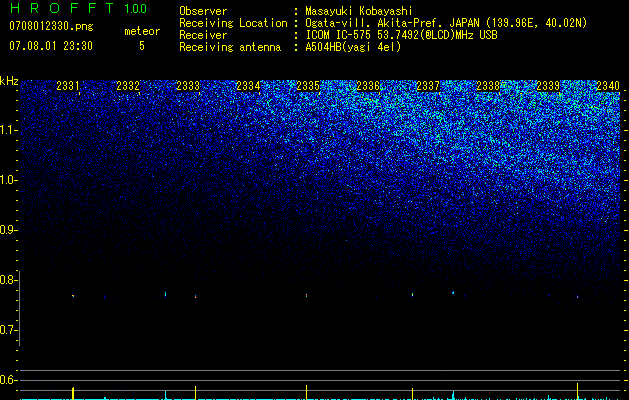Click the HROFFT 1.0.0 title text

click(78, 8)
